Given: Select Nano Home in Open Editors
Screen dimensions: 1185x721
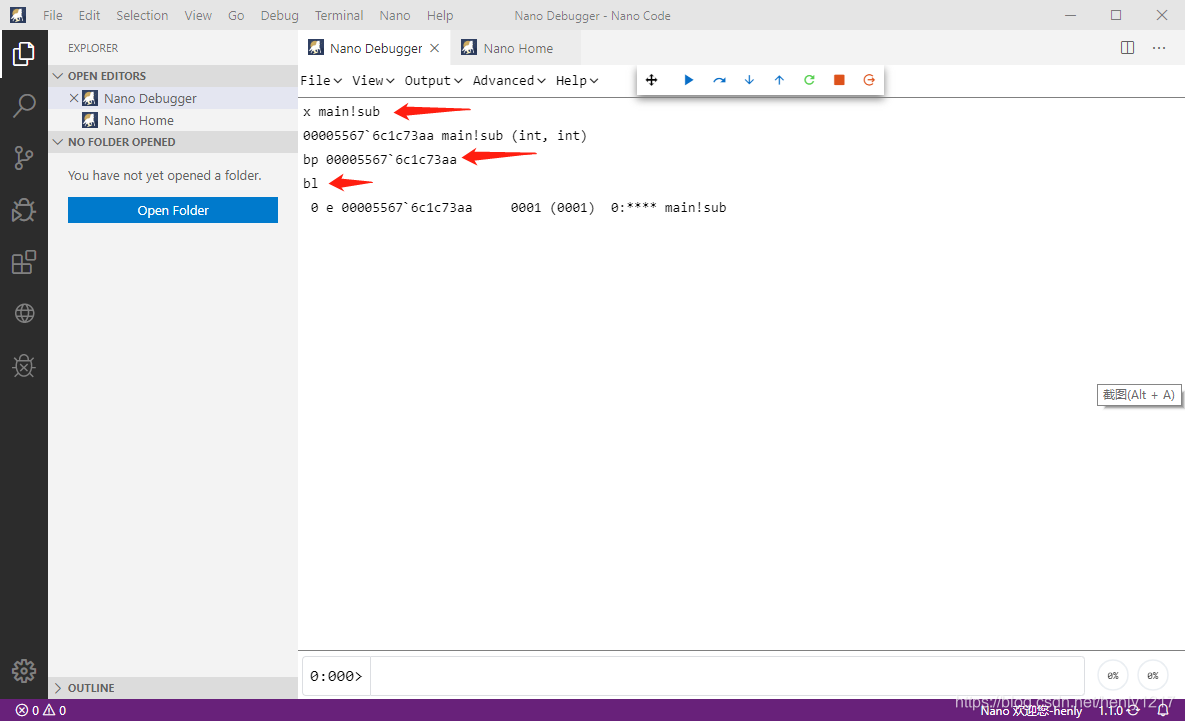Looking at the screenshot, I should tap(173, 120).
